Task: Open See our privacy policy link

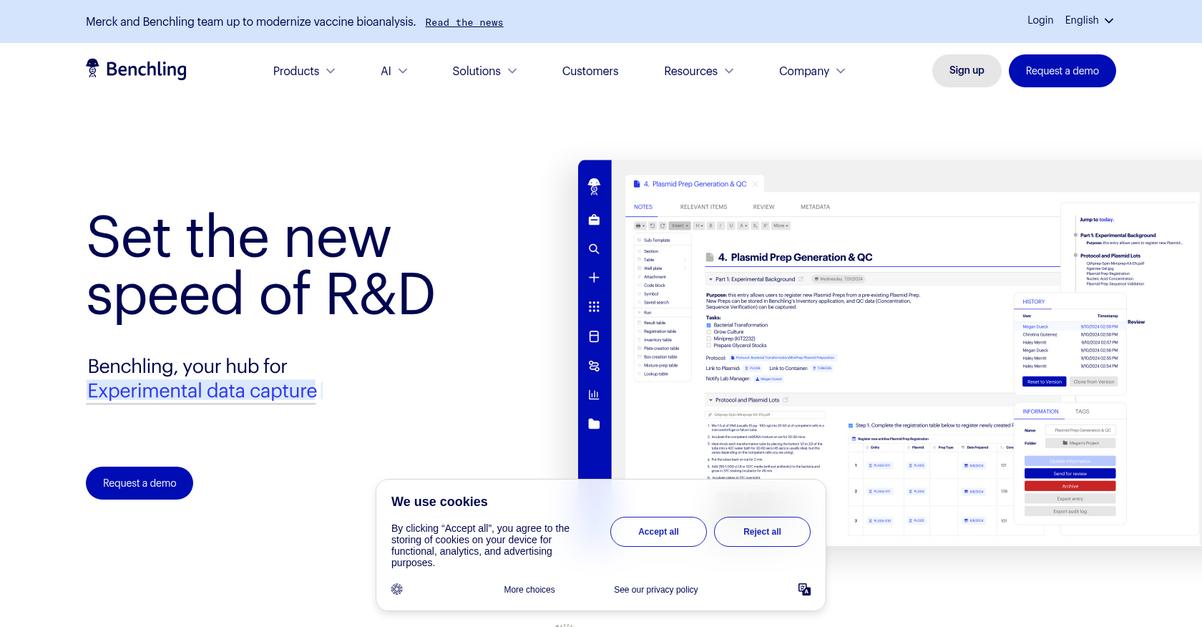Action: point(656,589)
